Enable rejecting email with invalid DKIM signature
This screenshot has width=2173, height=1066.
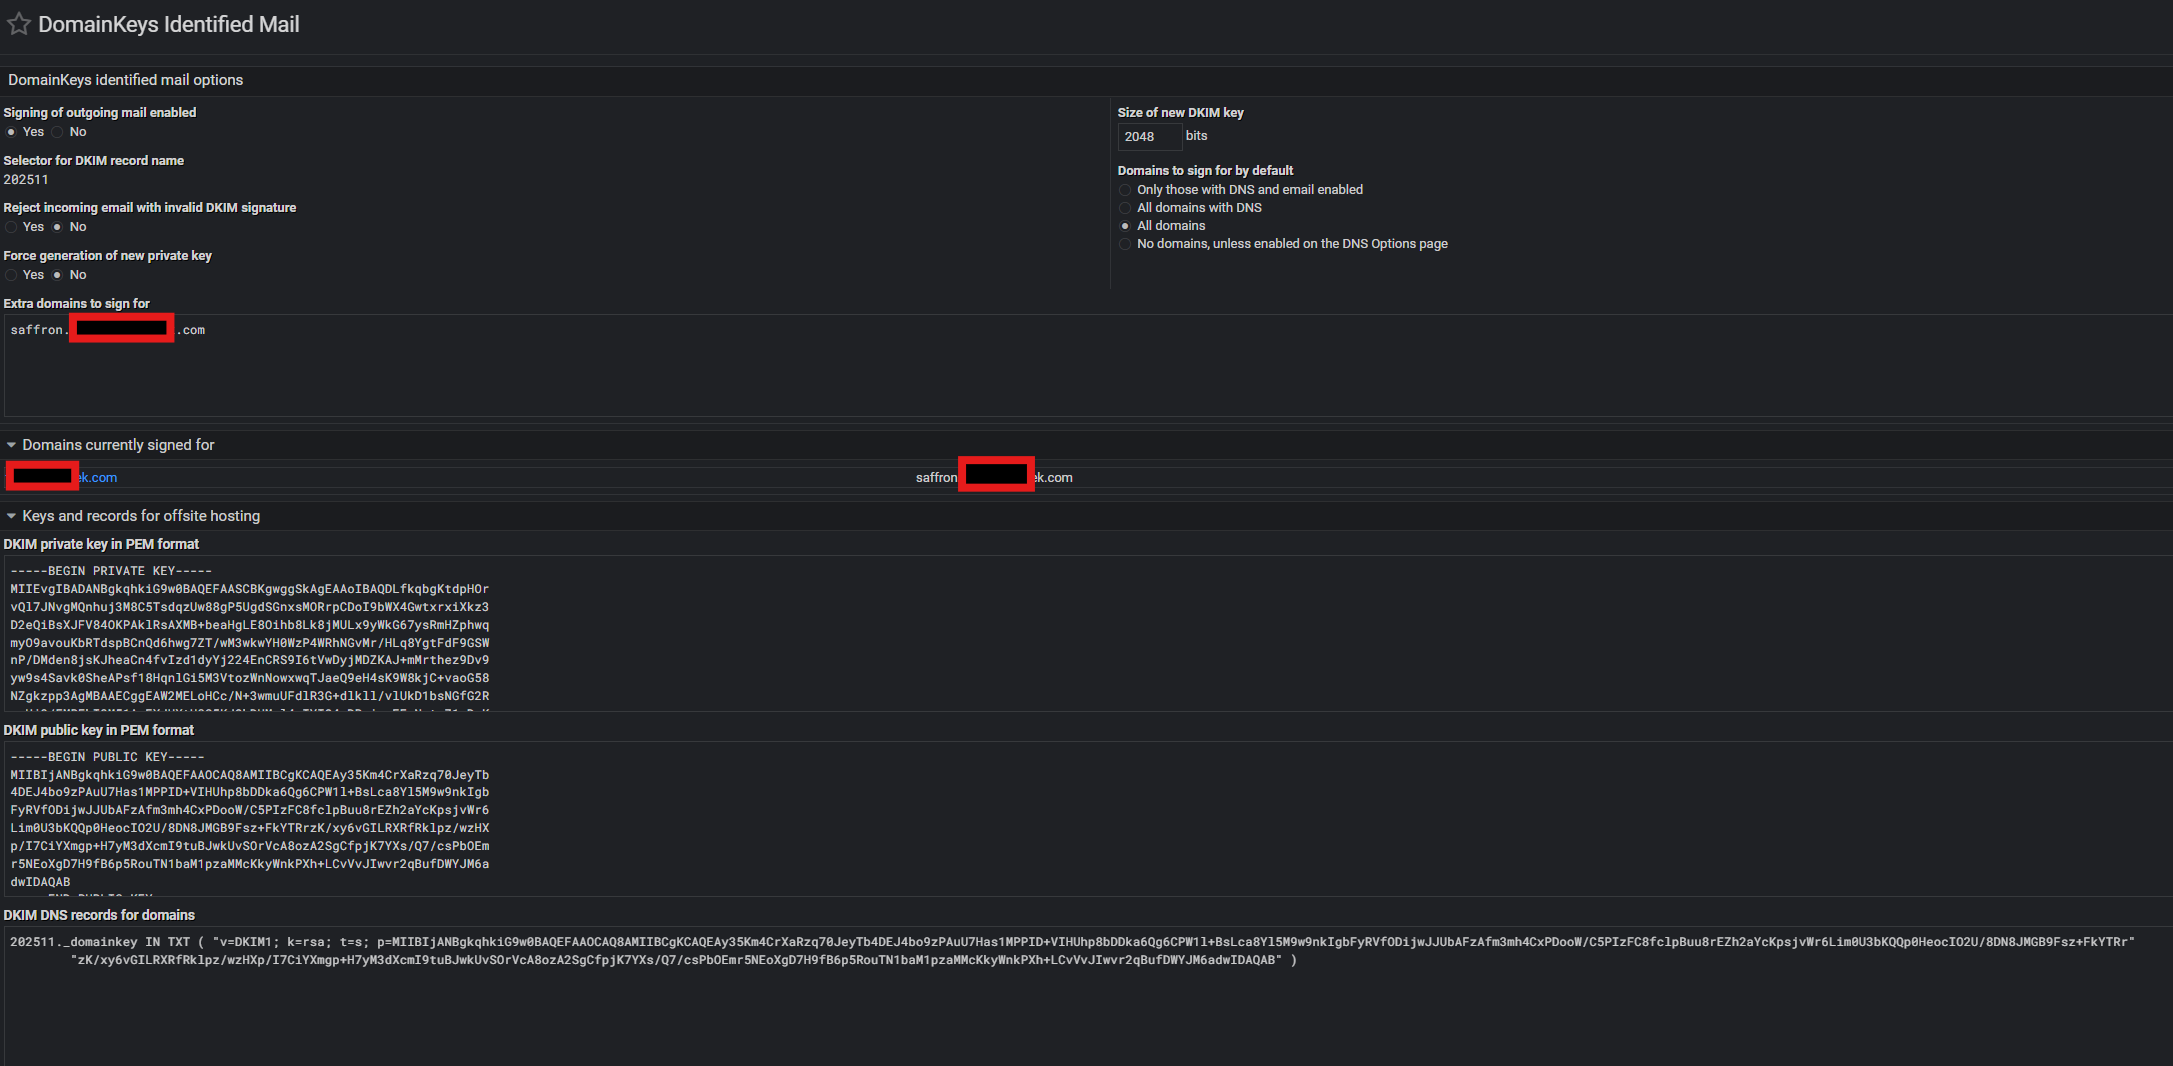[x=11, y=227]
